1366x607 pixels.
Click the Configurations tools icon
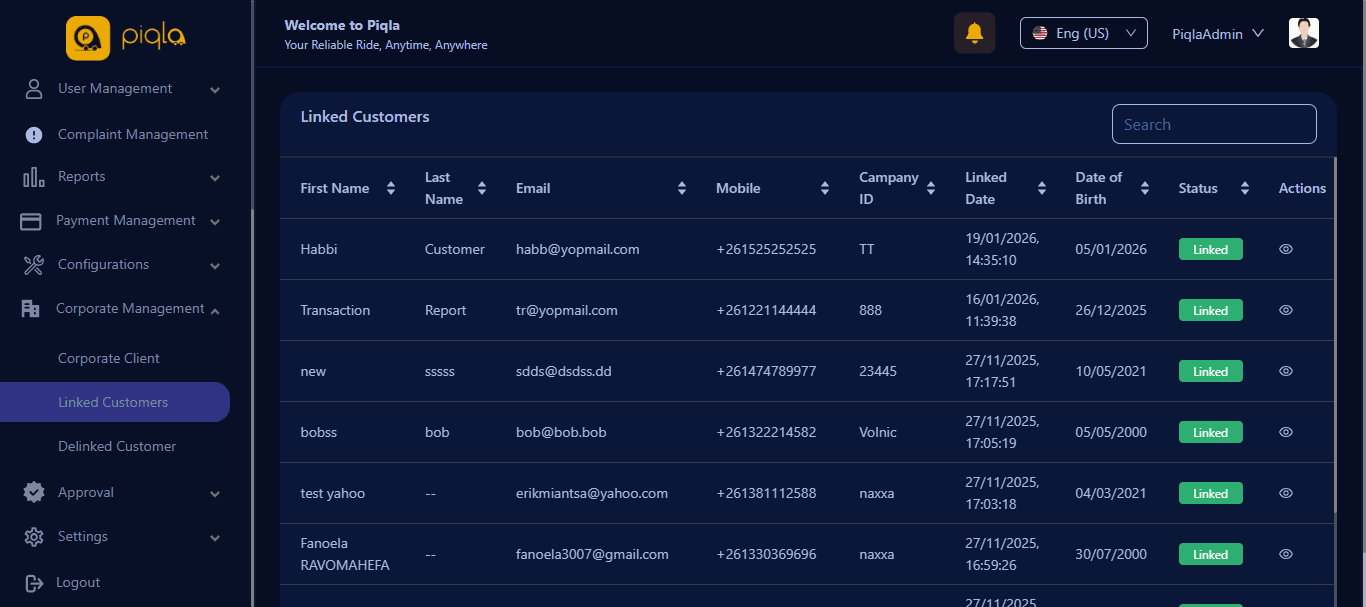(x=33, y=265)
